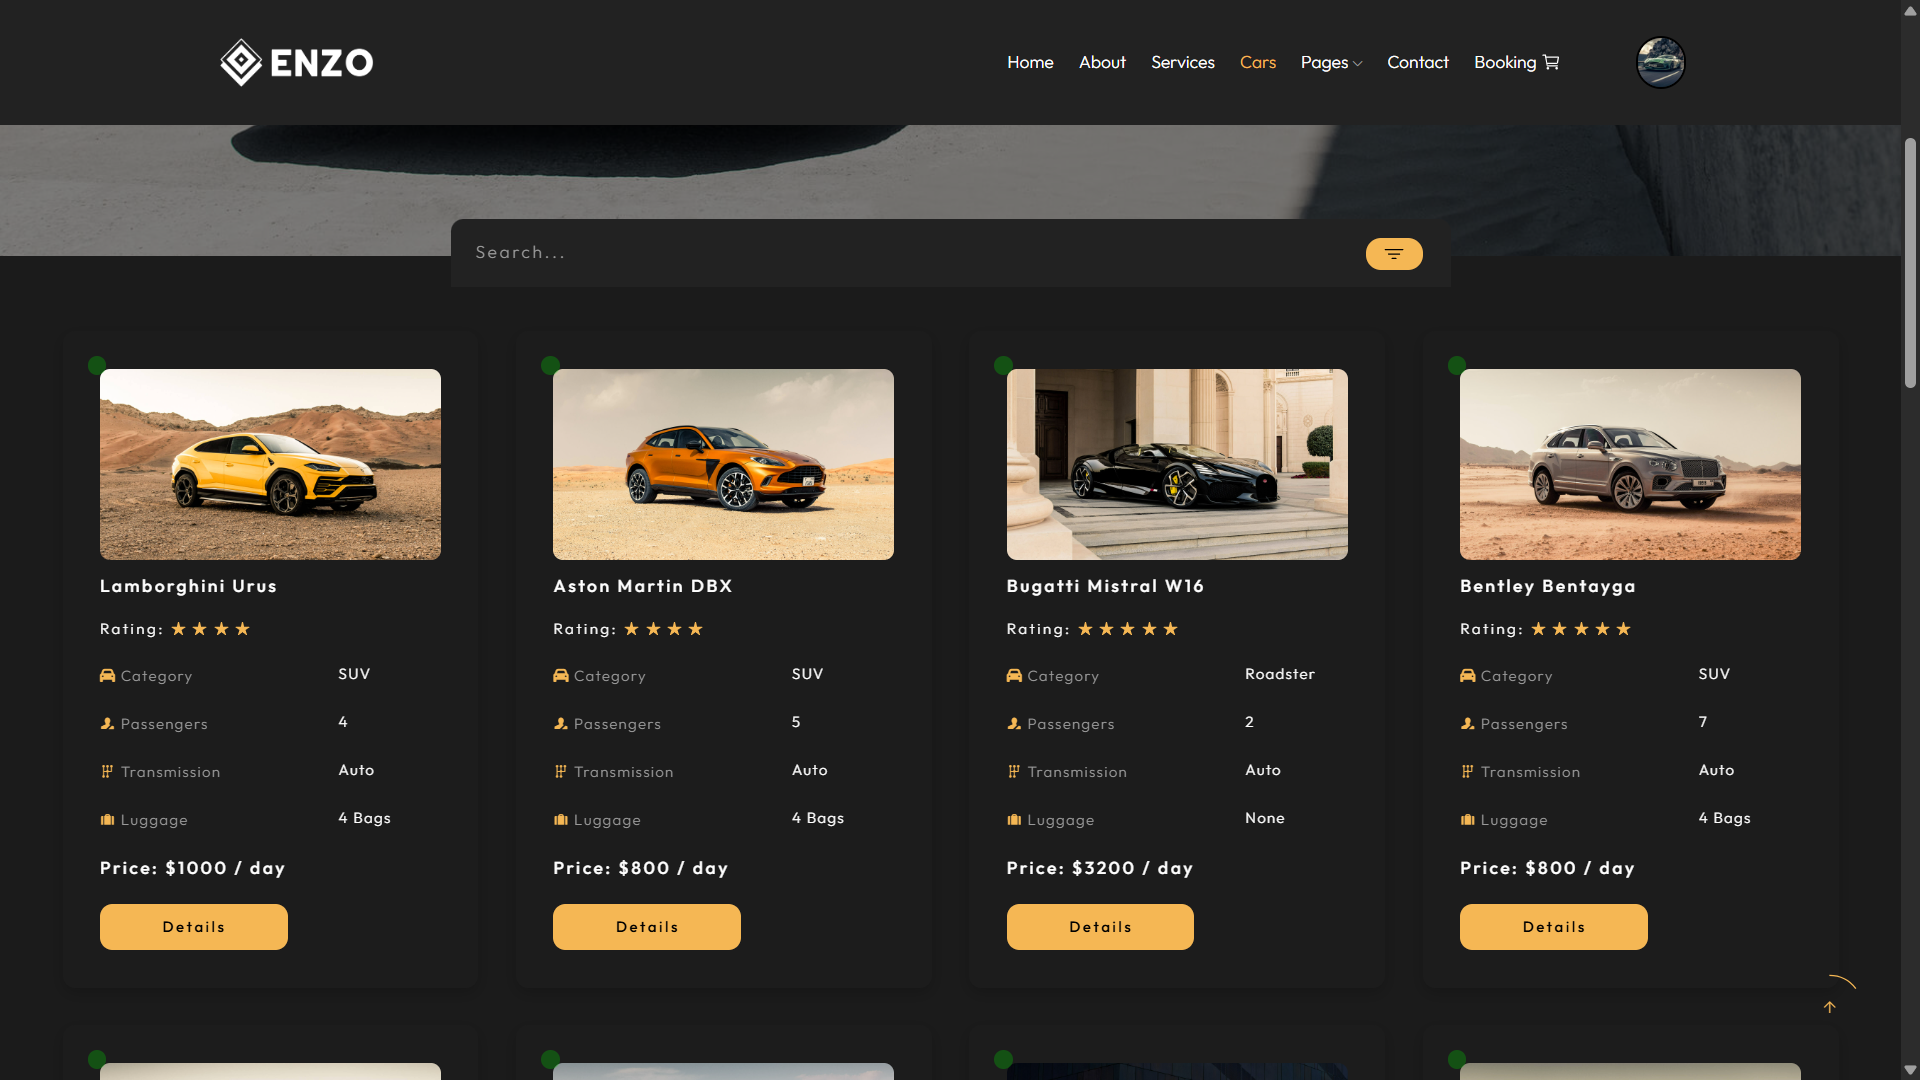Click the "Bentley Bentayga" title
1920x1080 pixels.
[1548, 586]
